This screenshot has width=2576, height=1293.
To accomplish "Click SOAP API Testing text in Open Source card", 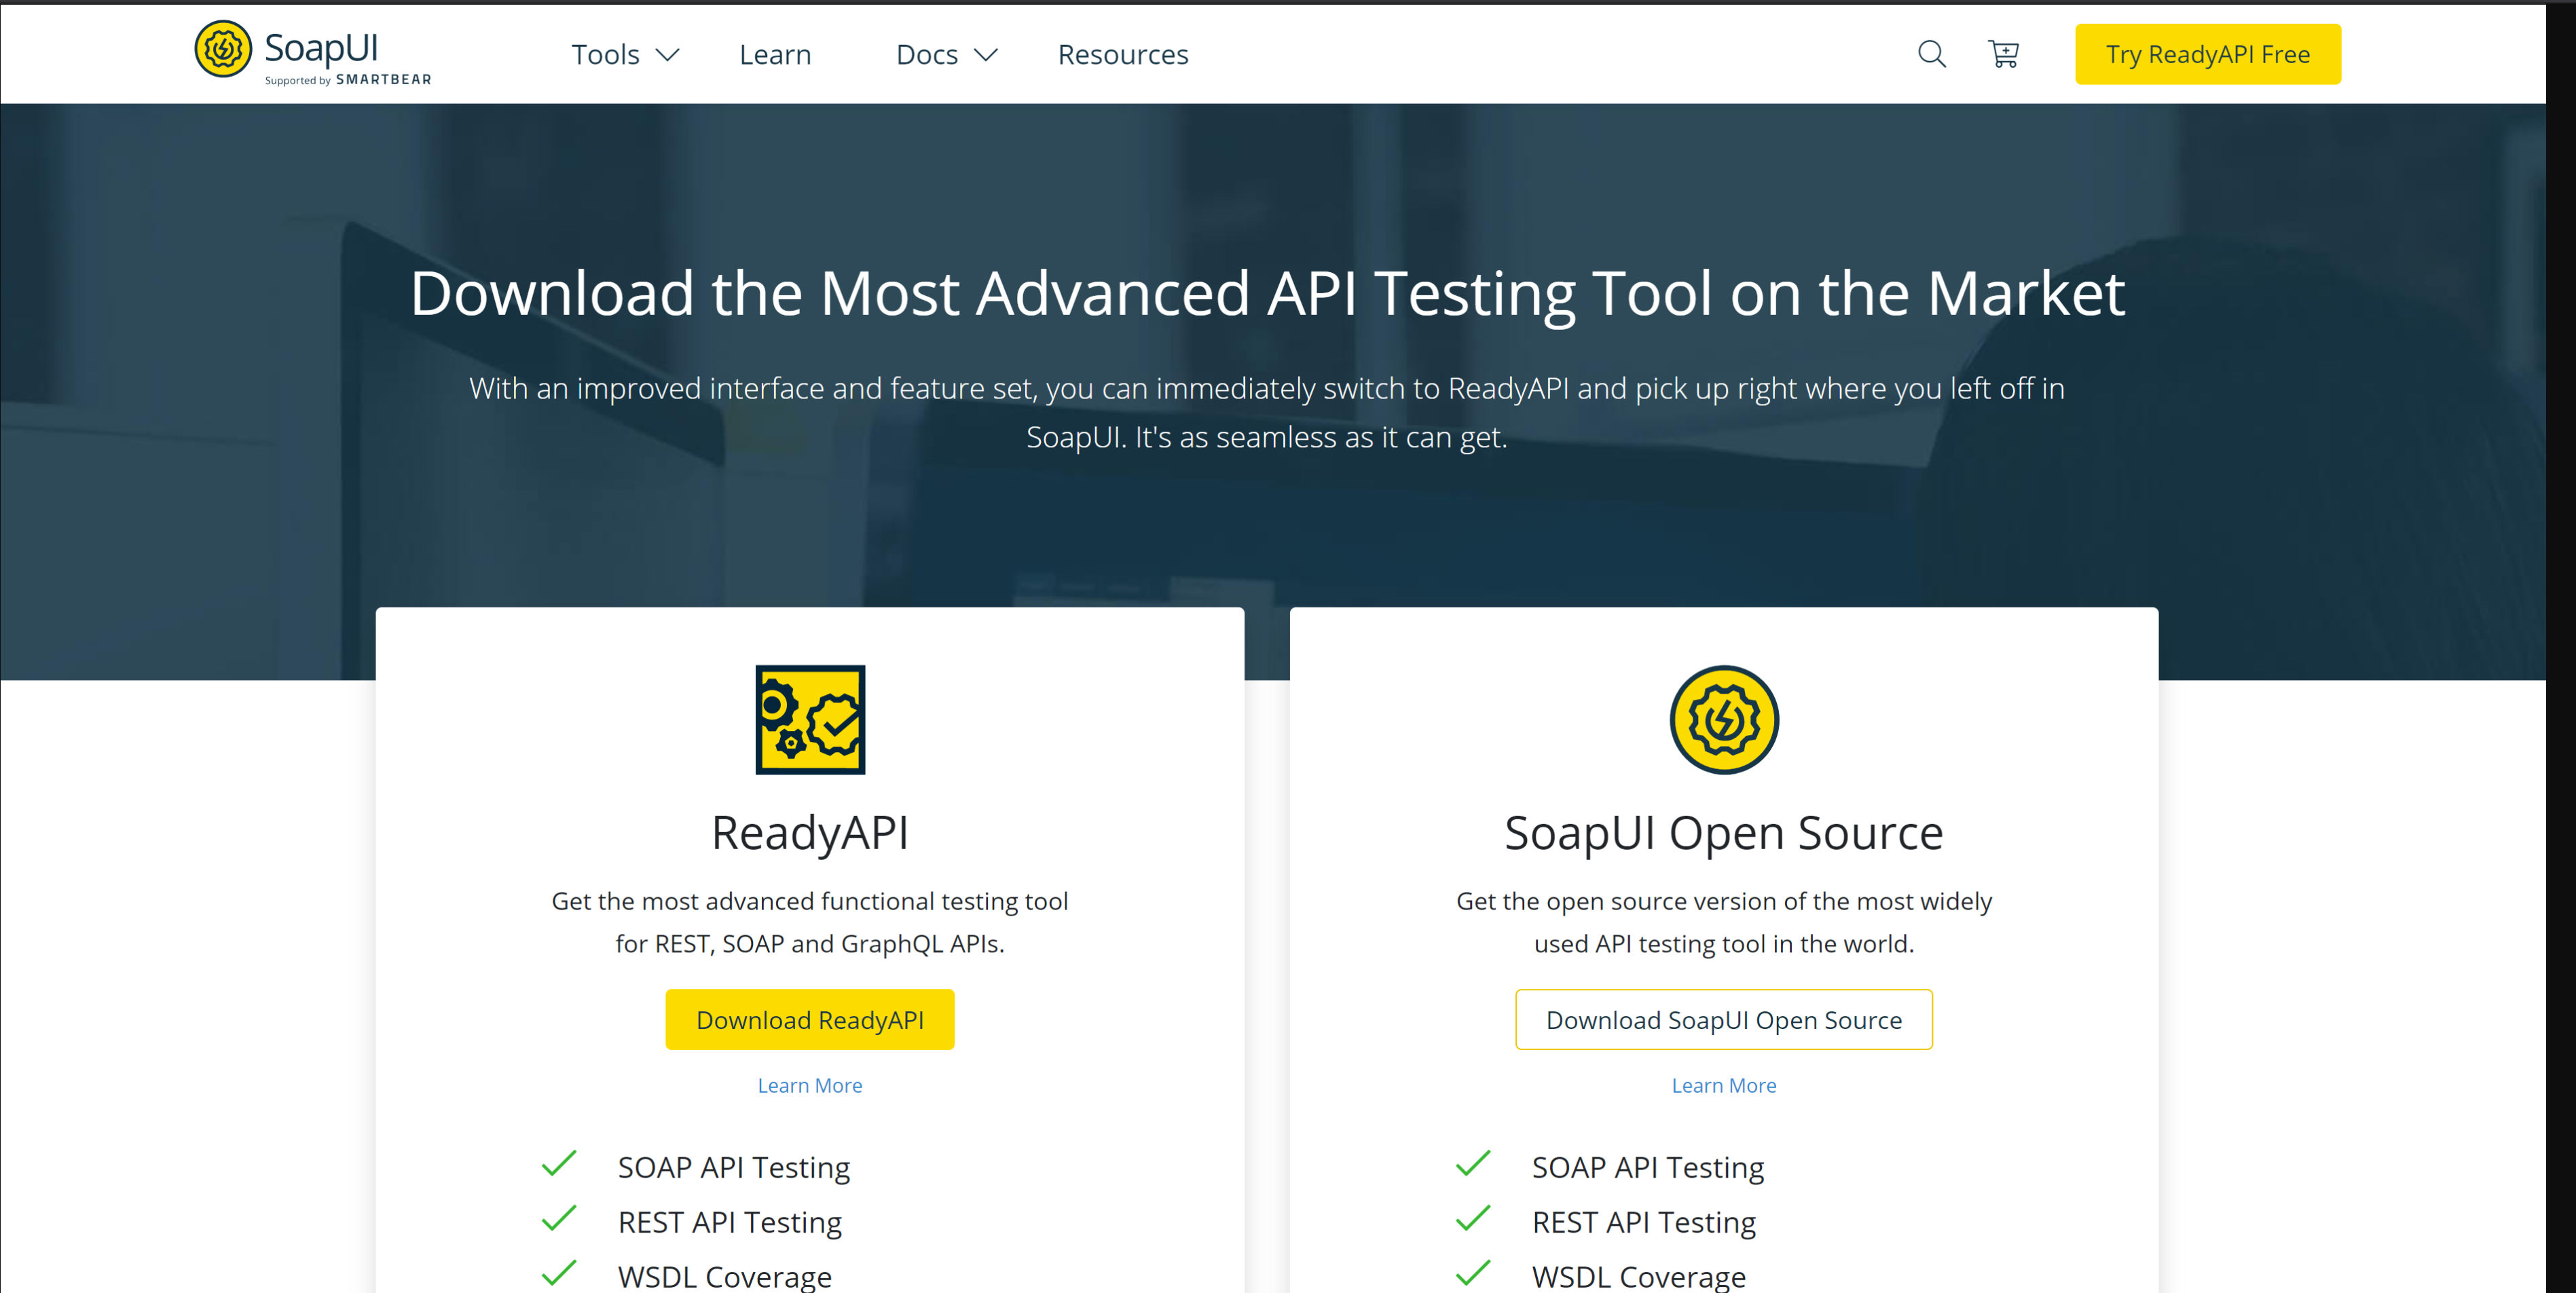I will [1648, 1167].
